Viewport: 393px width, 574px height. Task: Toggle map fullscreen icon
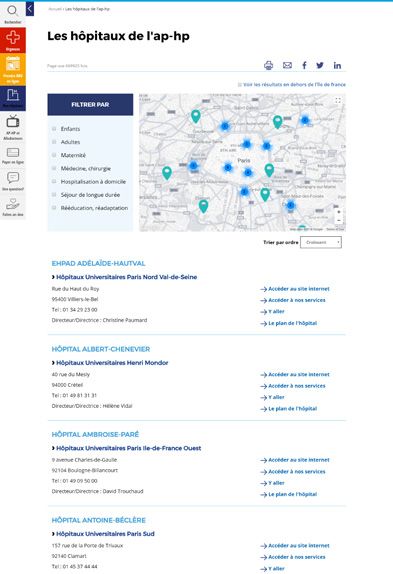pos(338,100)
